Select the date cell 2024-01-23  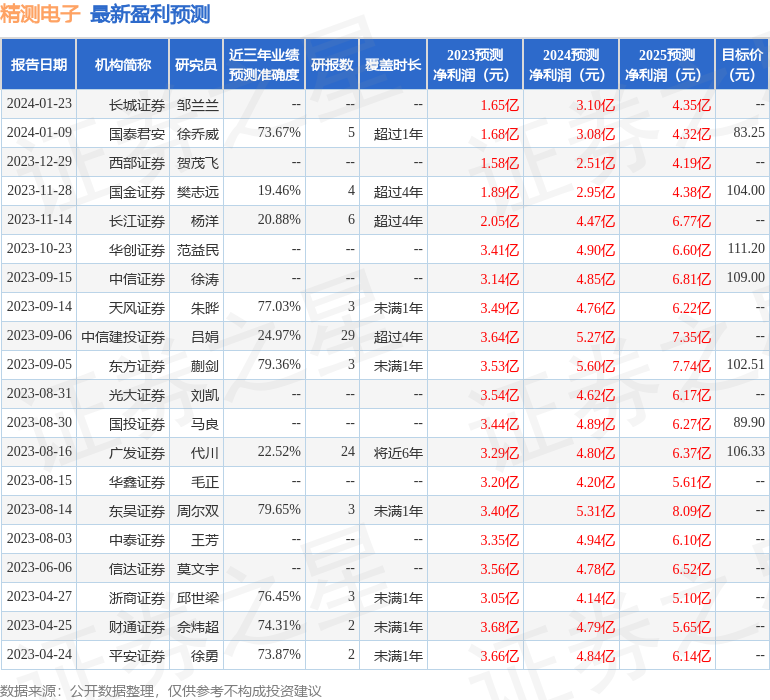point(39,104)
